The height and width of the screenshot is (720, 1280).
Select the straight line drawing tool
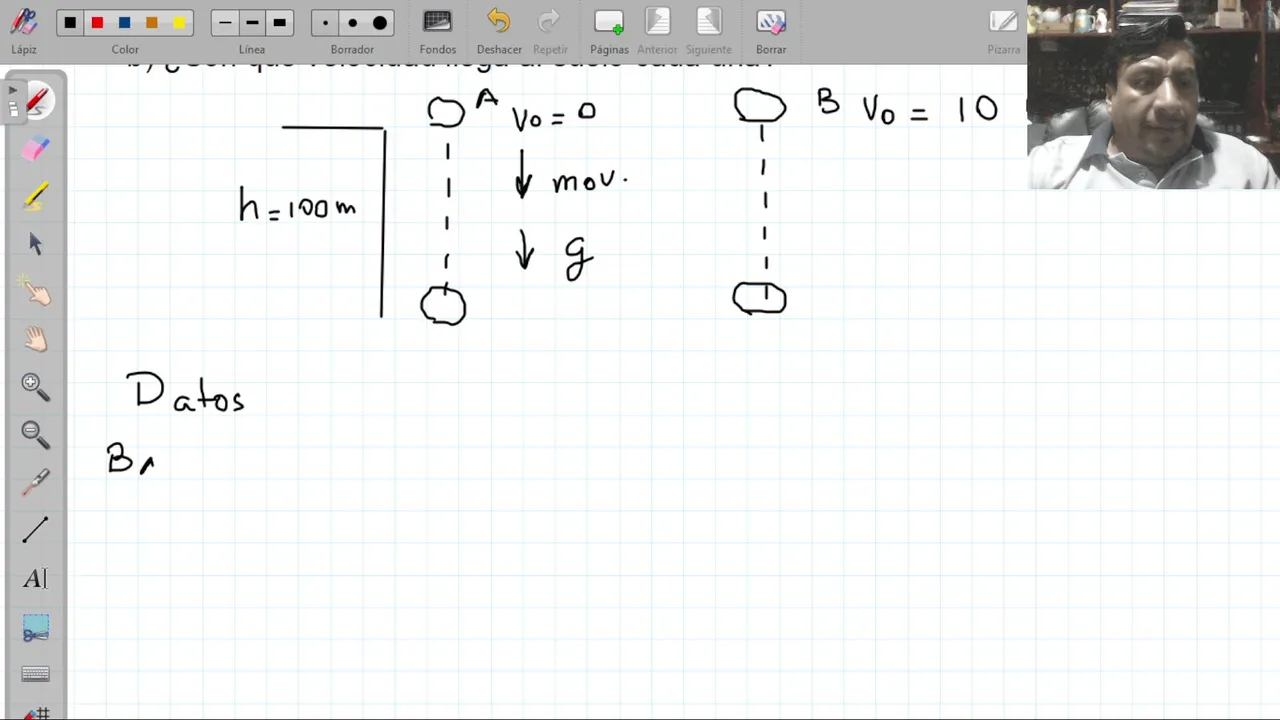35,530
